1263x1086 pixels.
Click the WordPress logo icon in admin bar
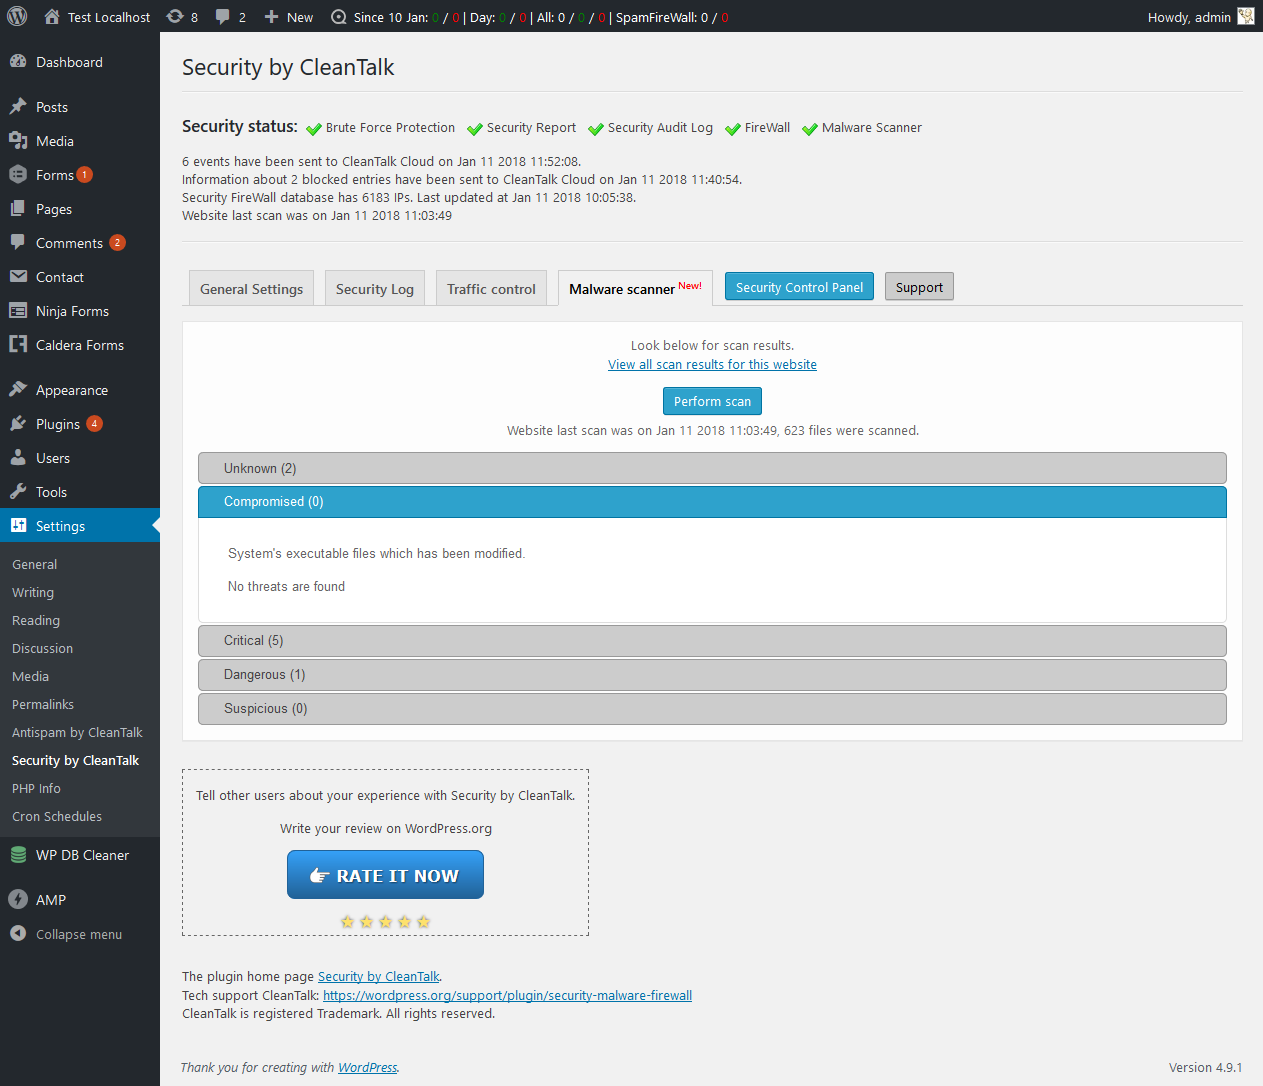click(x=17, y=16)
